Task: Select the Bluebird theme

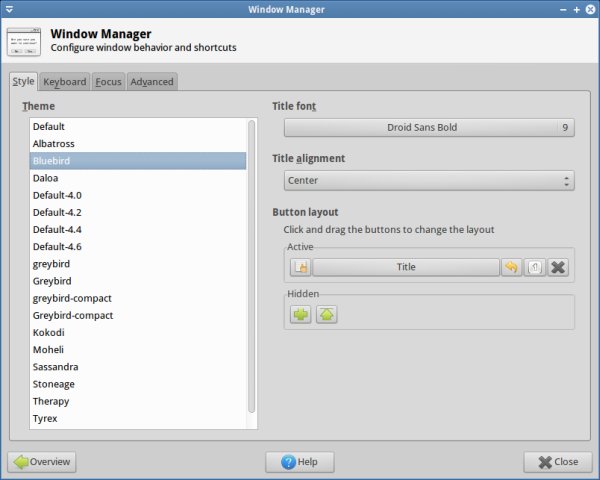Action: (x=138, y=161)
